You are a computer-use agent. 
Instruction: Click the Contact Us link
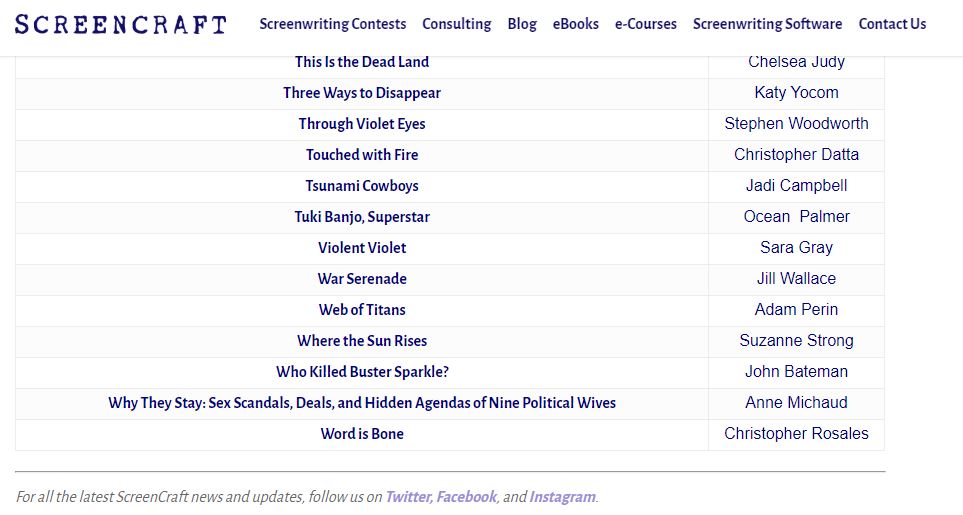[x=892, y=24]
